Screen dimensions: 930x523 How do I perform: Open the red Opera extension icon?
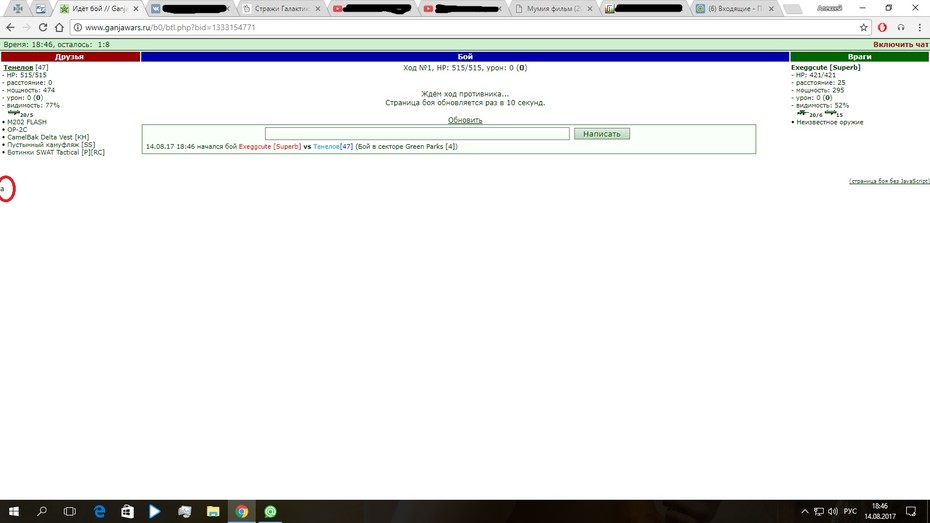[x=882, y=27]
